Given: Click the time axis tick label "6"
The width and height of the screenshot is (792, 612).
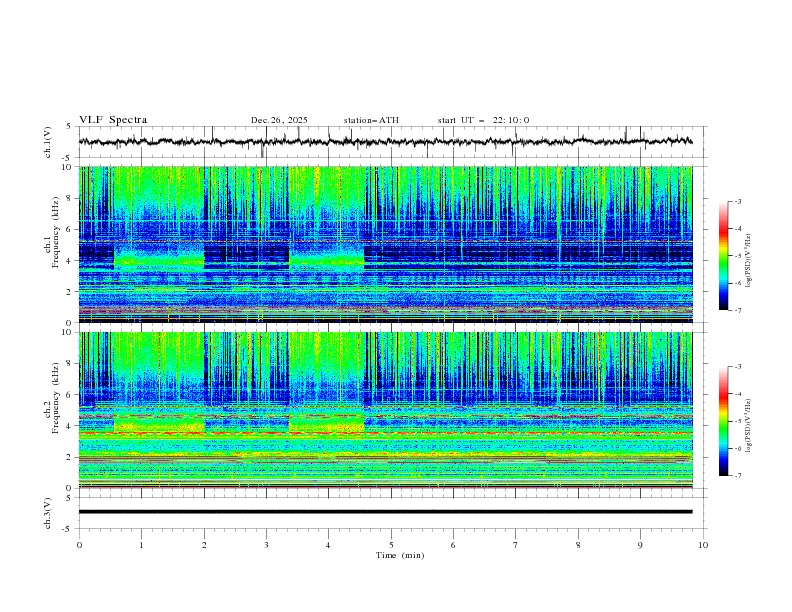Looking at the screenshot, I should coord(453,545).
